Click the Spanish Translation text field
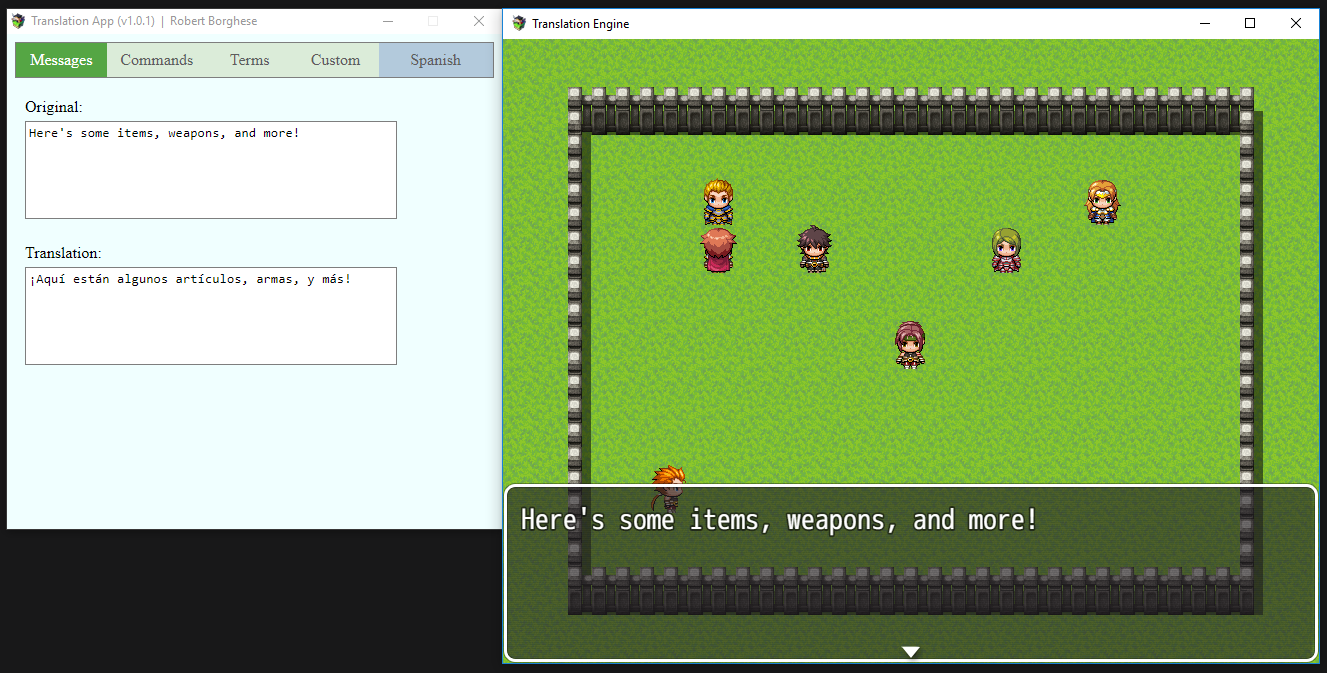Screen dimensions: 1327x673 click(x=210, y=315)
